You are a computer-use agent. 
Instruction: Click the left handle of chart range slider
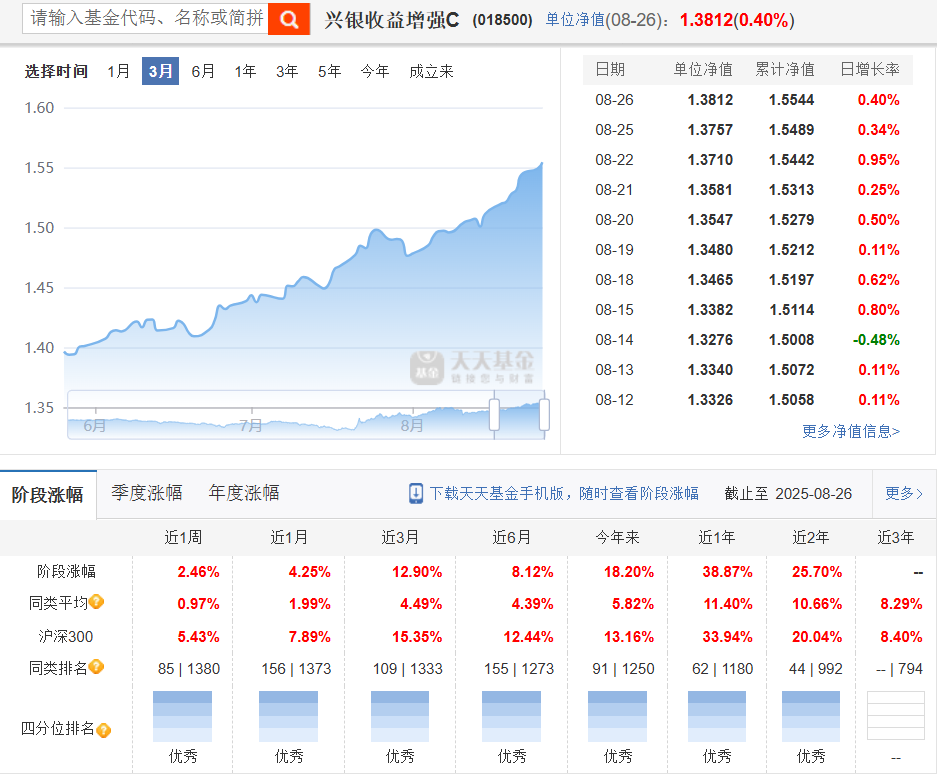pos(494,415)
